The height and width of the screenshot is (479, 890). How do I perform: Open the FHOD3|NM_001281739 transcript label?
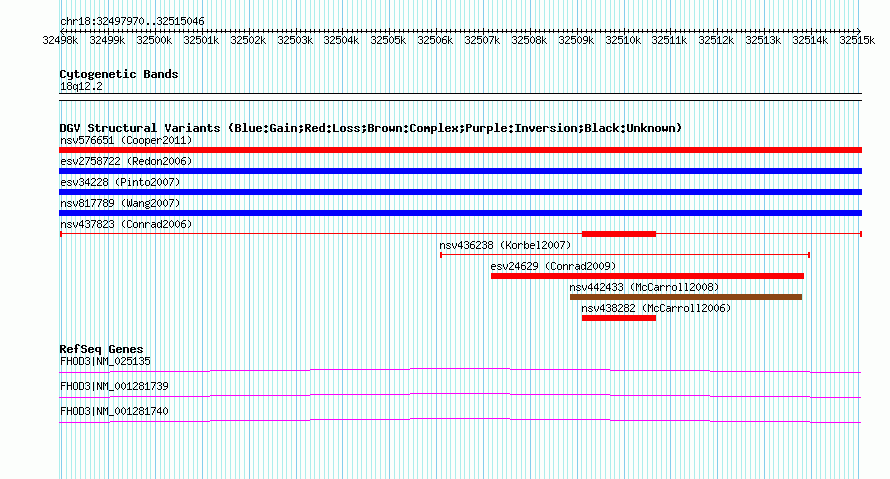click(114, 386)
